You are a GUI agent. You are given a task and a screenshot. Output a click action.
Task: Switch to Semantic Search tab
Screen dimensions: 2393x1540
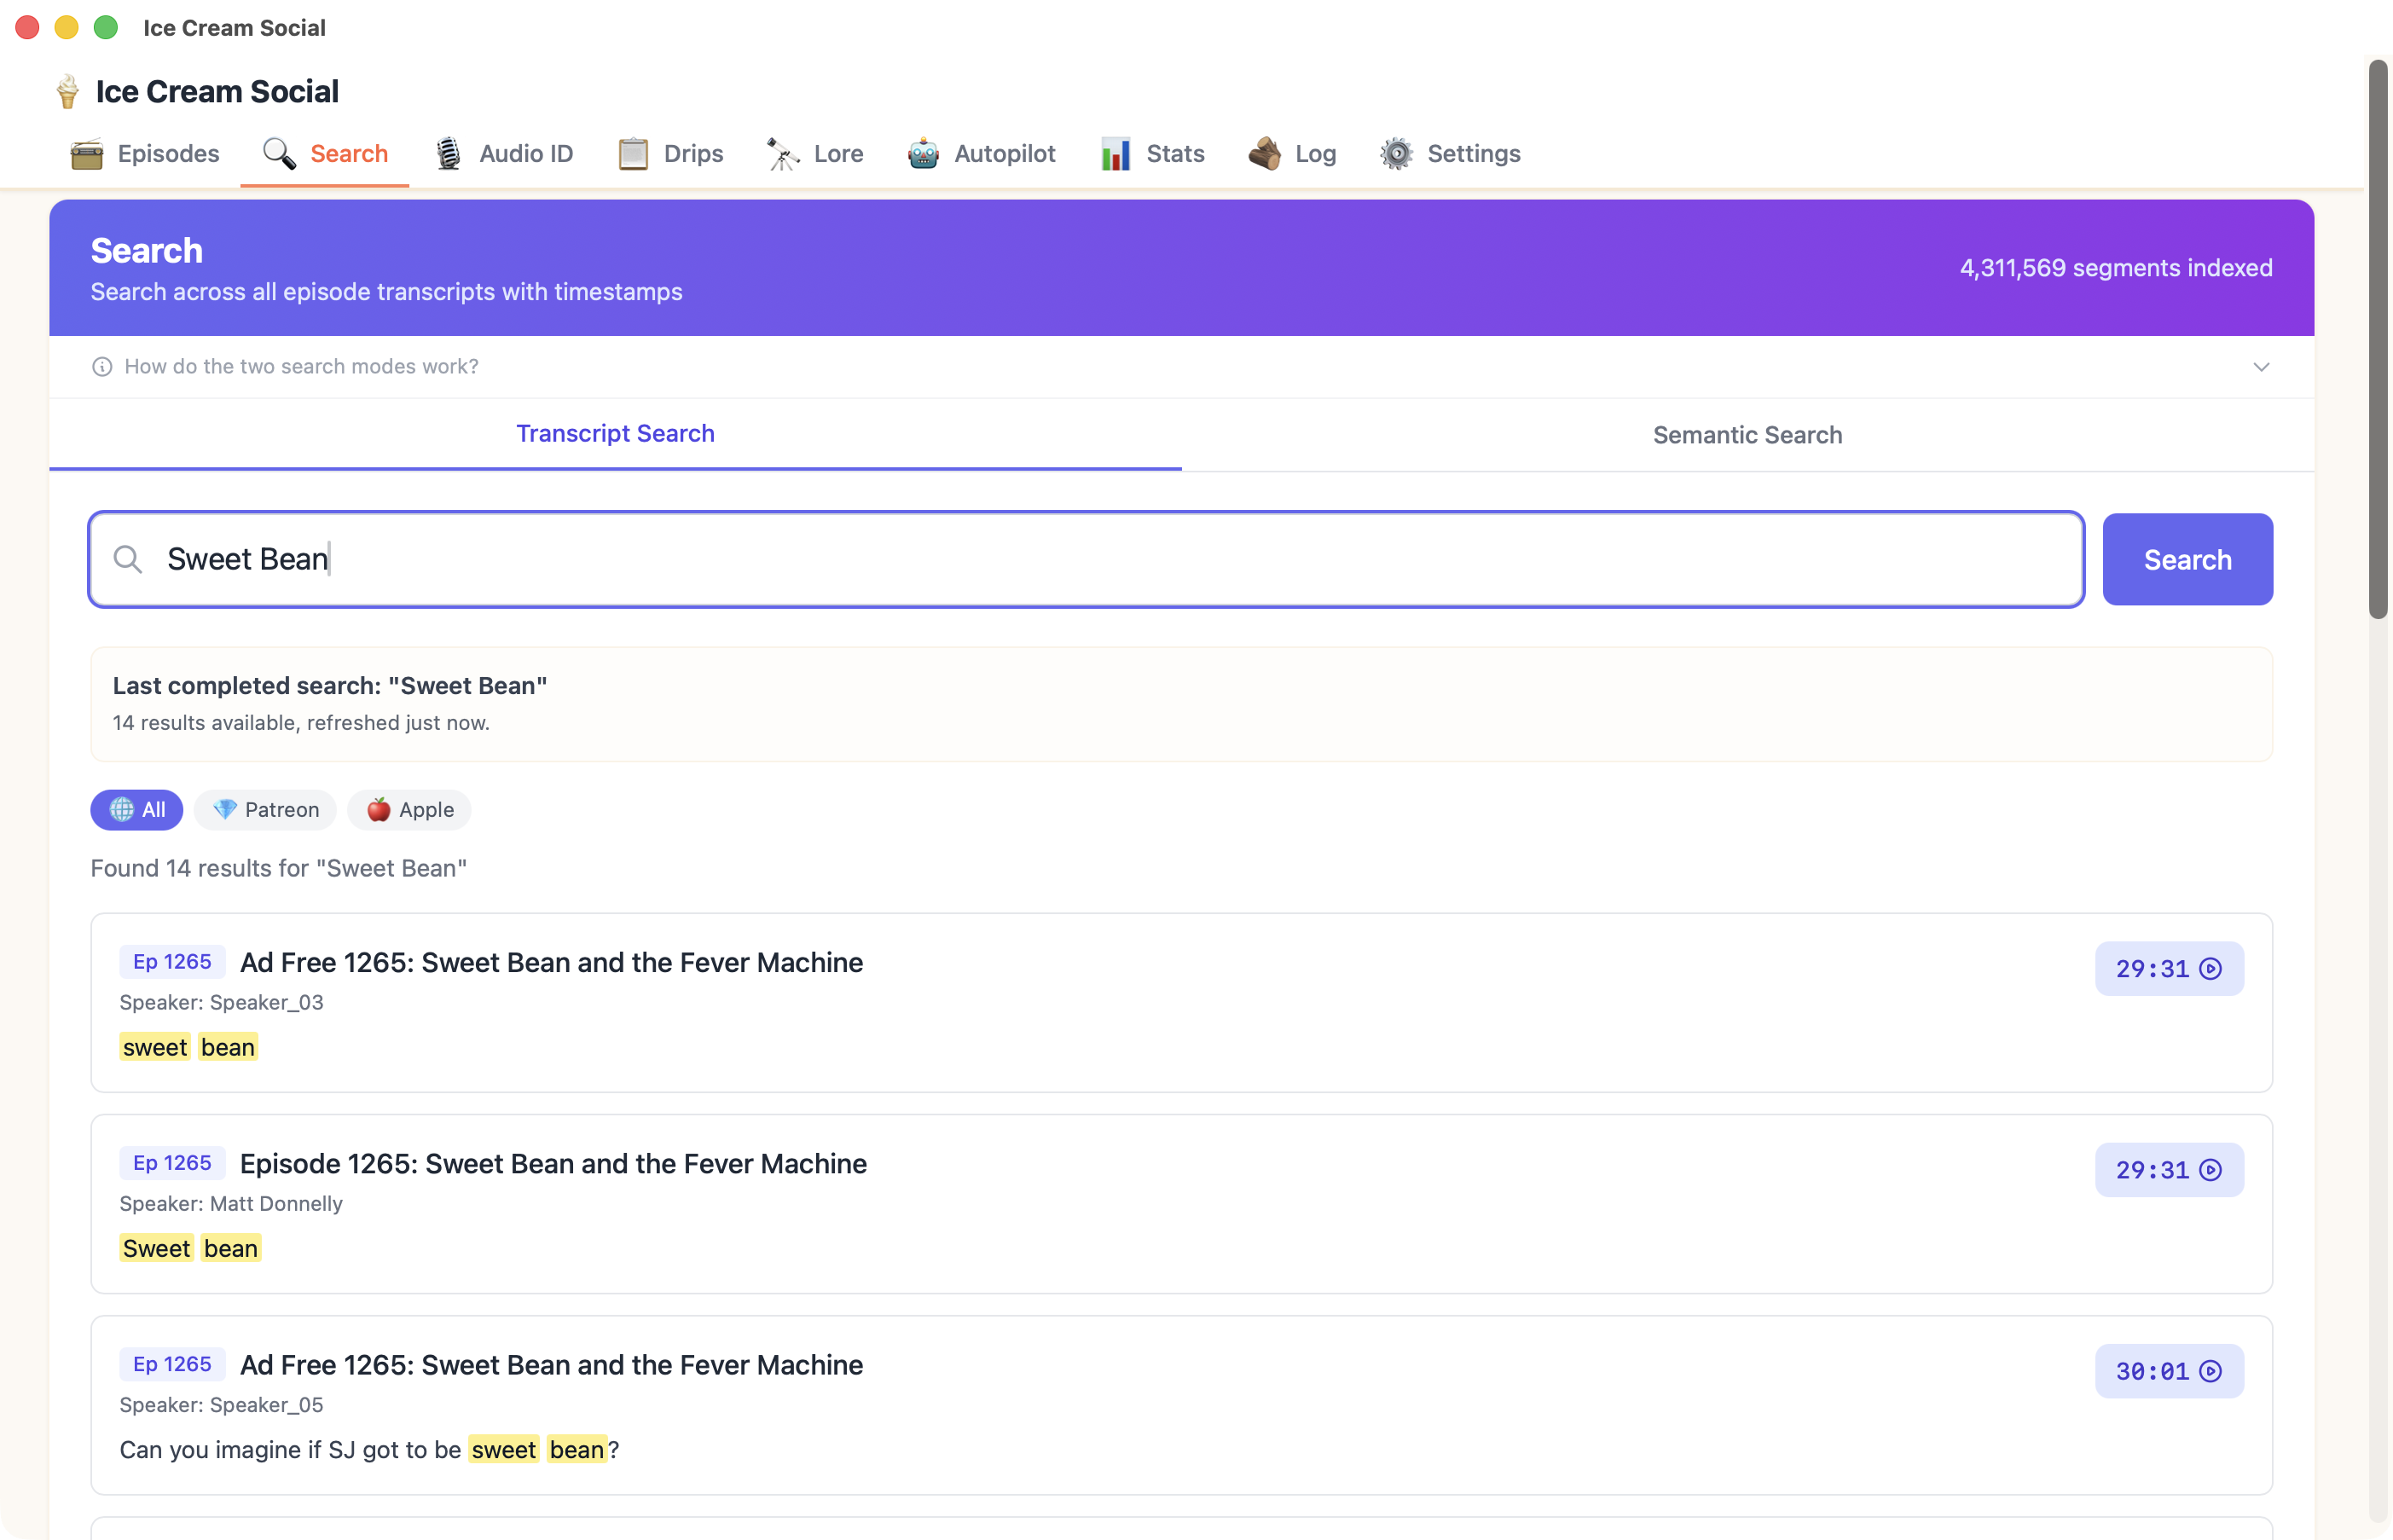coord(1747,435)
